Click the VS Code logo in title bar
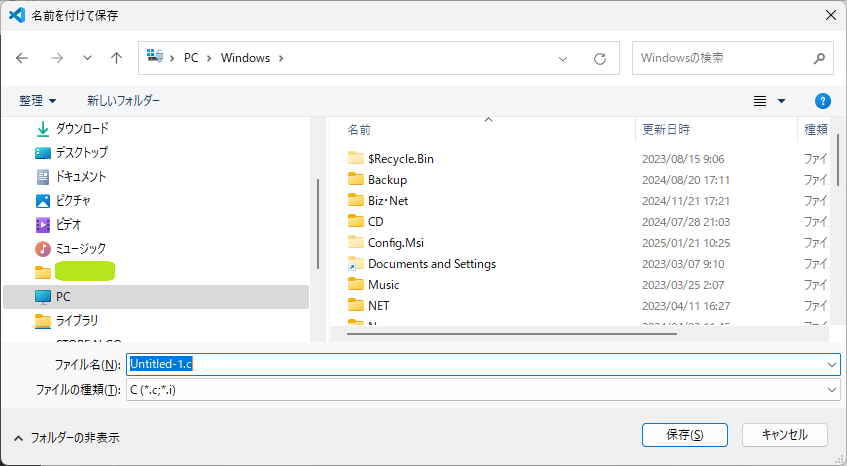 17,15
